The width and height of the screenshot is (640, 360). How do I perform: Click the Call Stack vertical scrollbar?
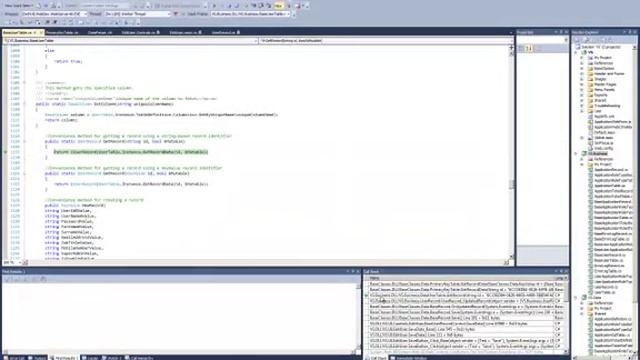pyautogui.click(x=566, y=316)
